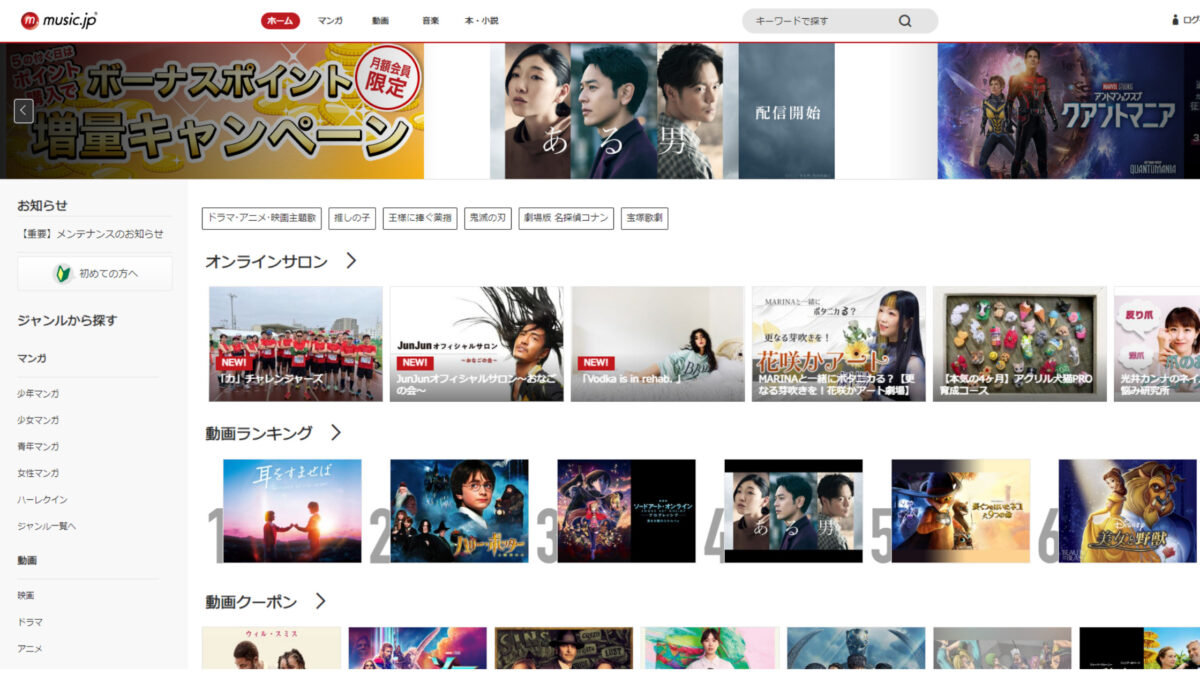The width and height of the screenshot is (1200, 675).
Task: Open 少年マンガ genre link
Action: click(x=38, y=394)
